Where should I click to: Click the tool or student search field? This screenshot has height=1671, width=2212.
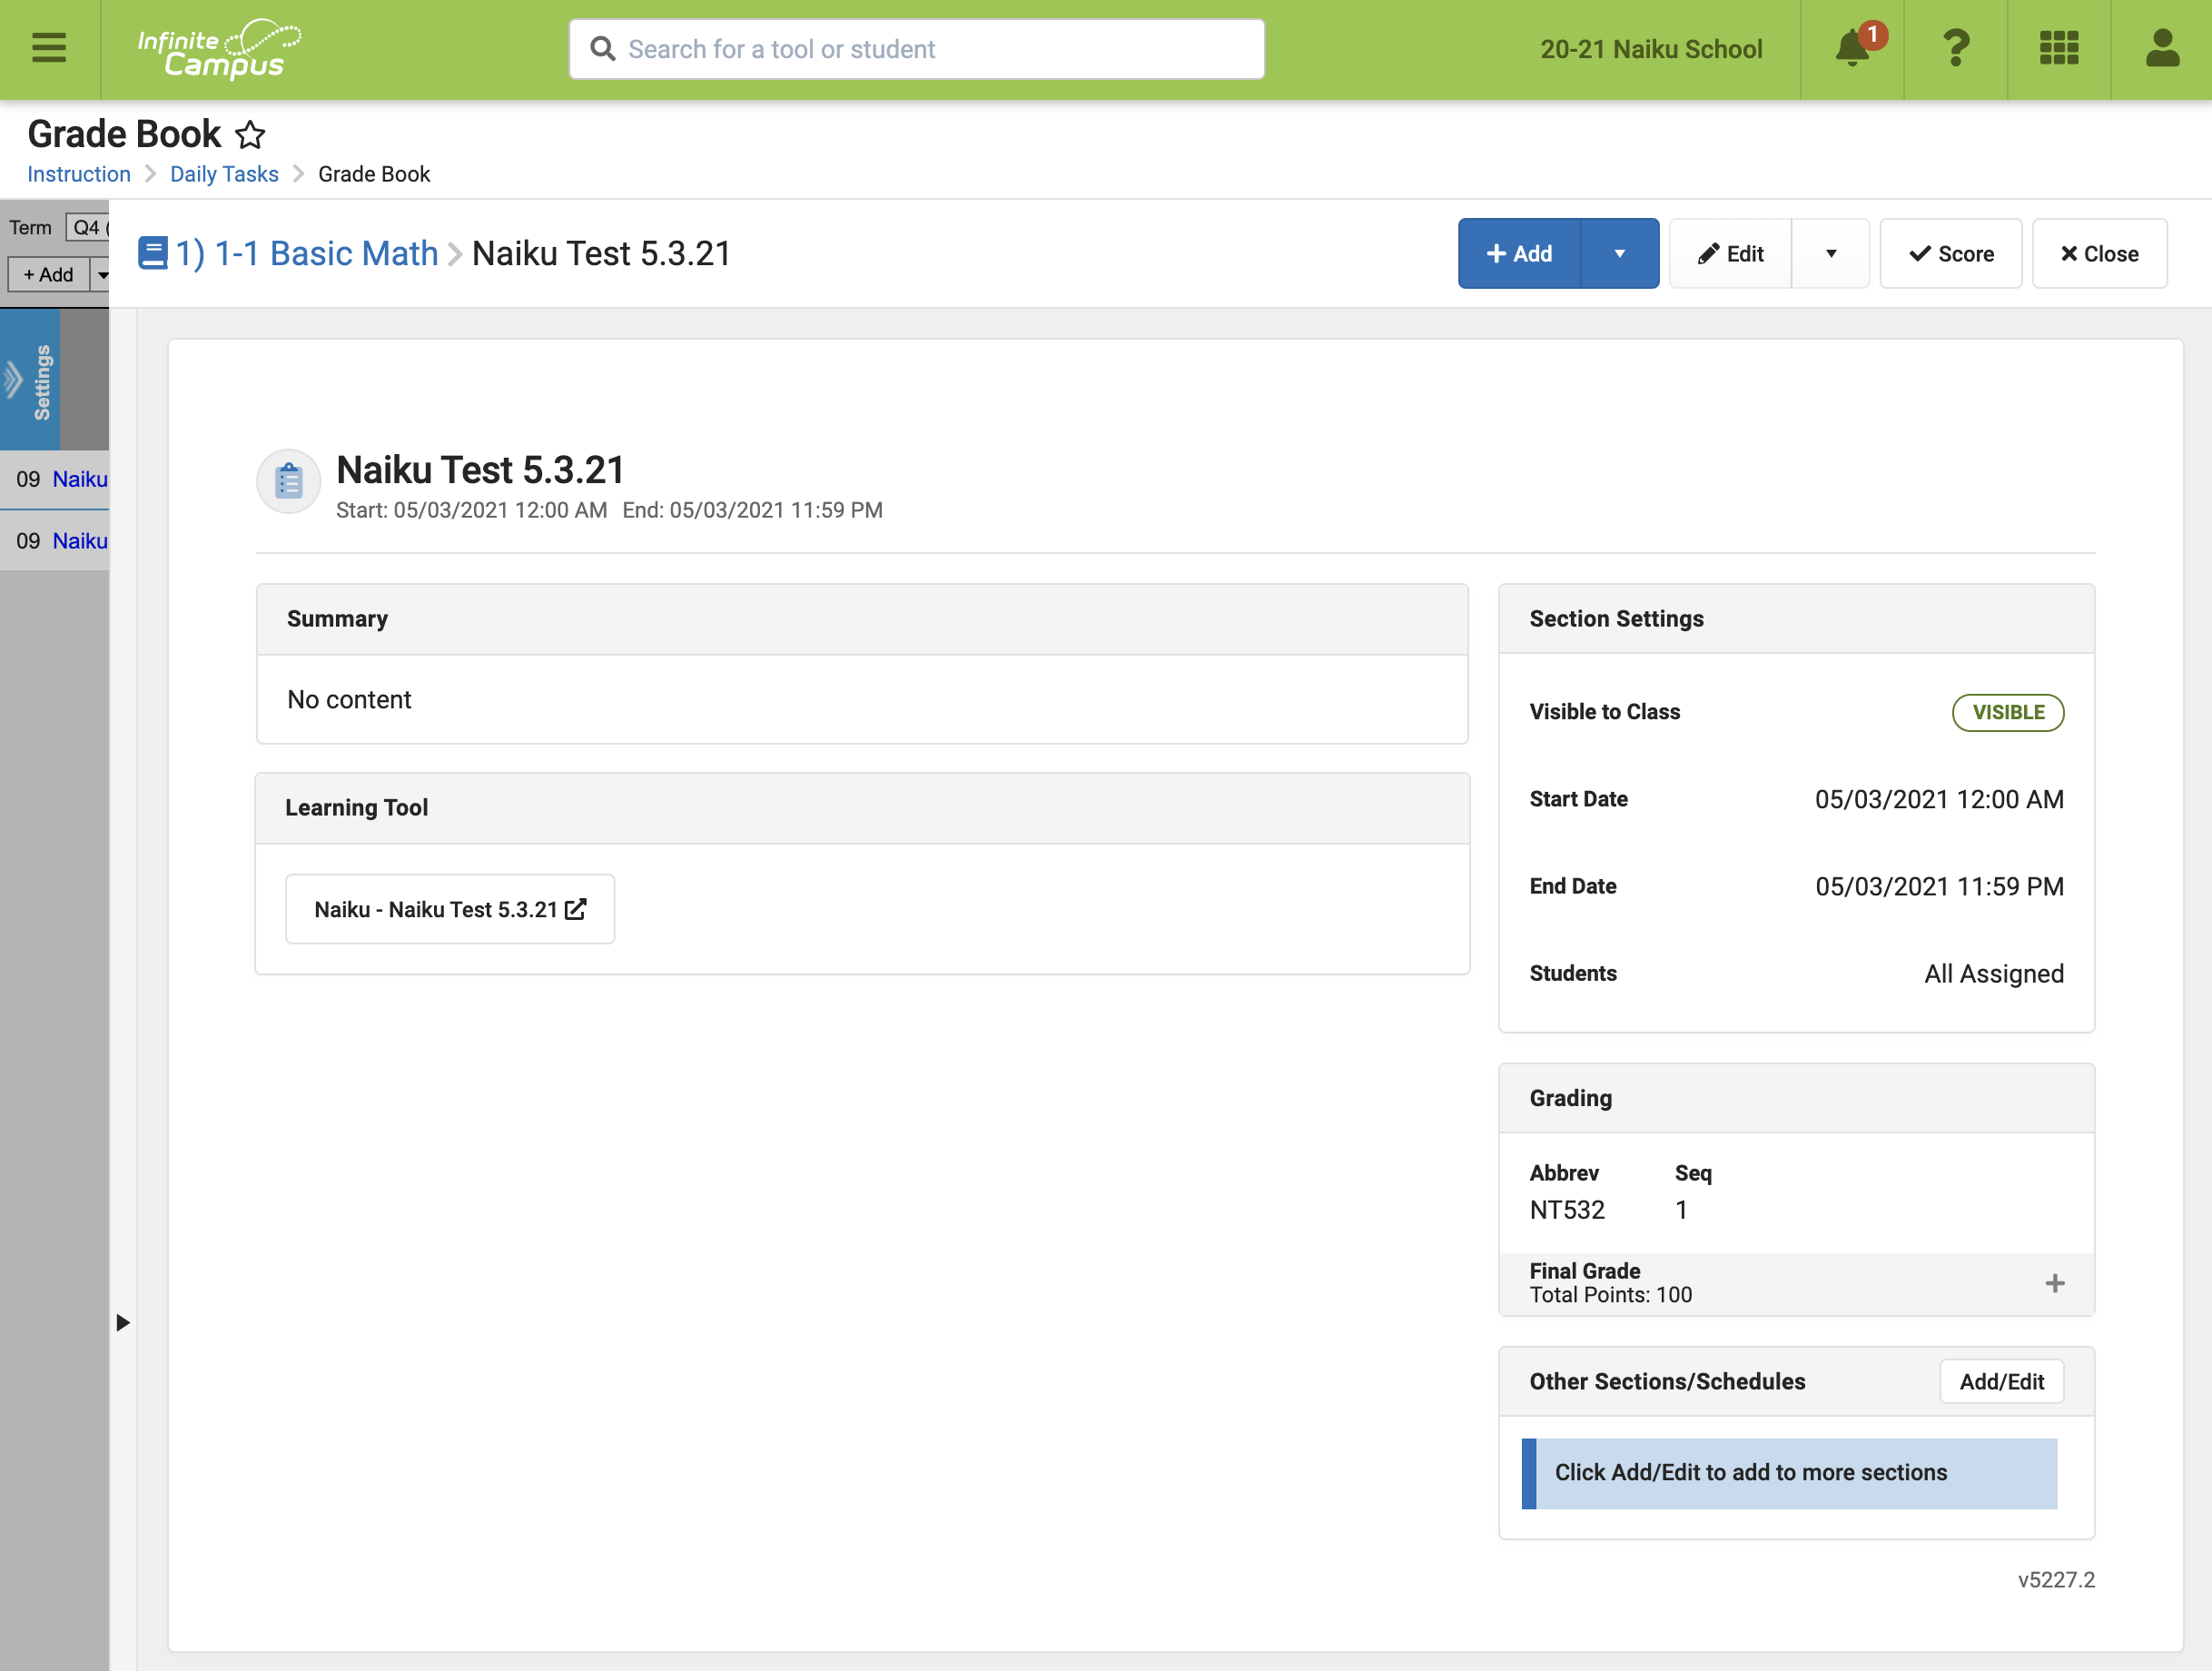click(x=915, y=49)
